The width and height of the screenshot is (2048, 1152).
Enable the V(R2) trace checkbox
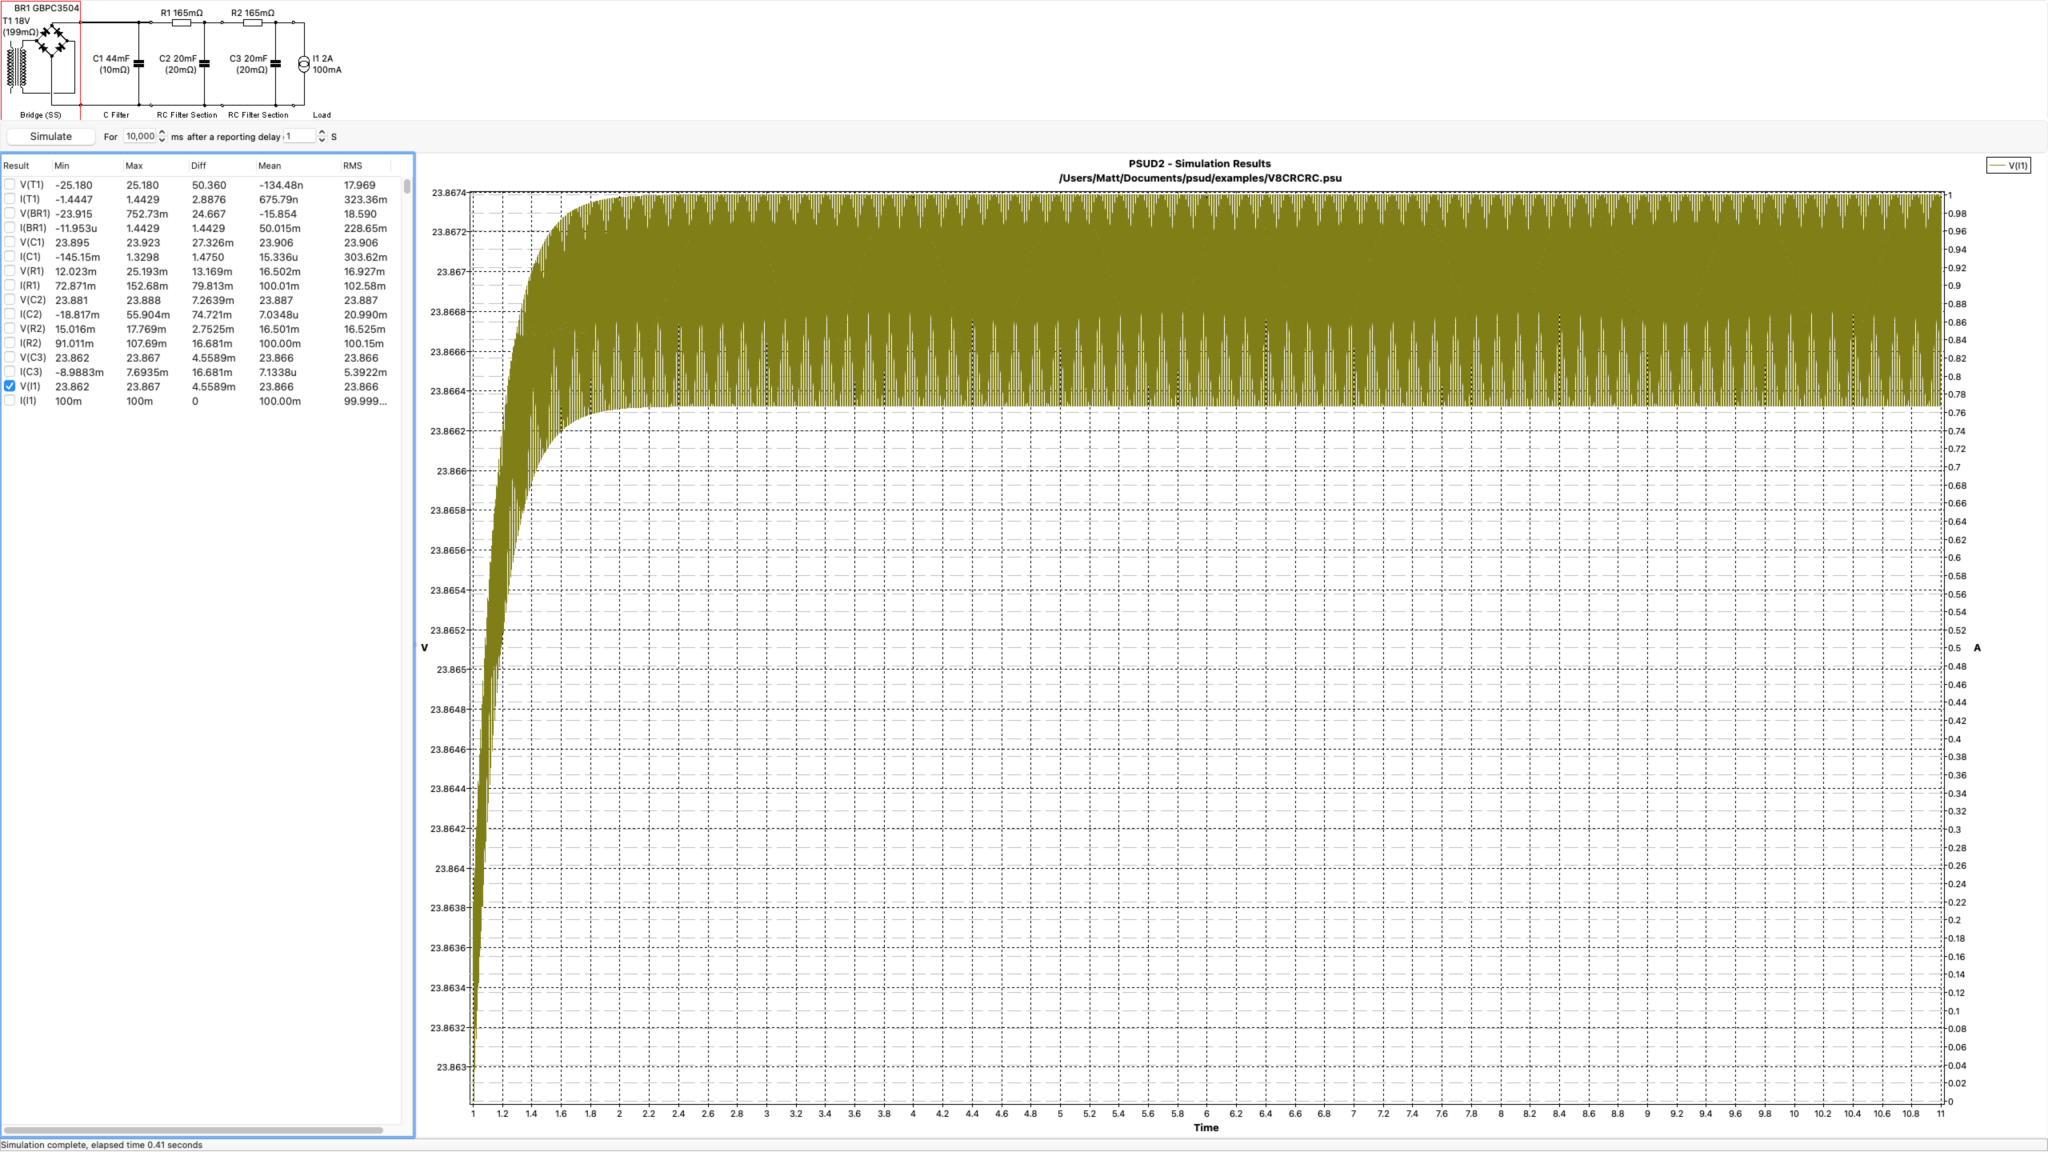(10, 329)
